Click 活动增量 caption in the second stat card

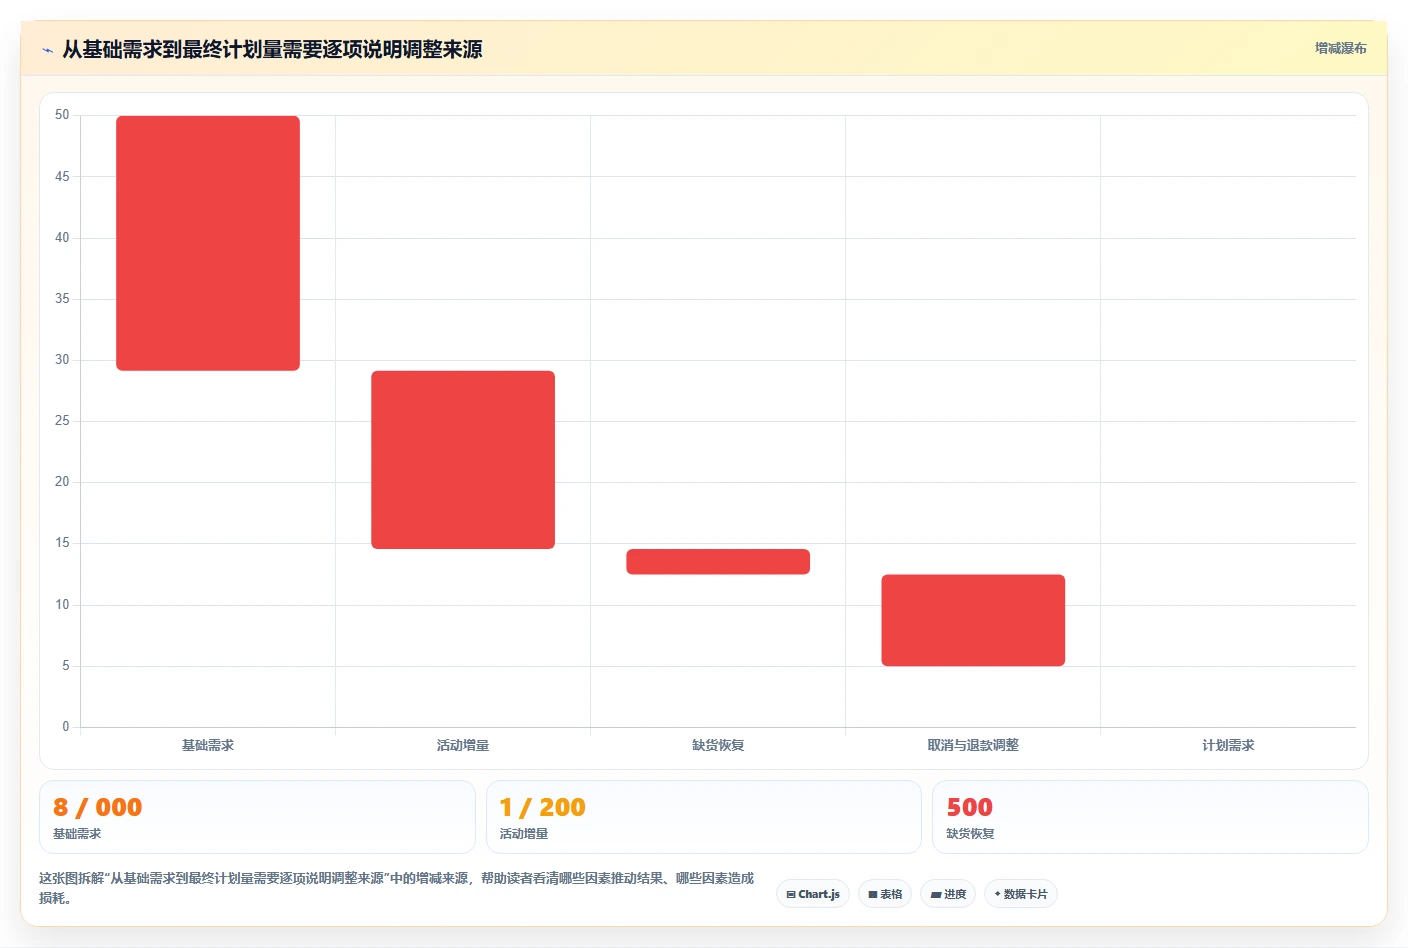click(524, 834)
